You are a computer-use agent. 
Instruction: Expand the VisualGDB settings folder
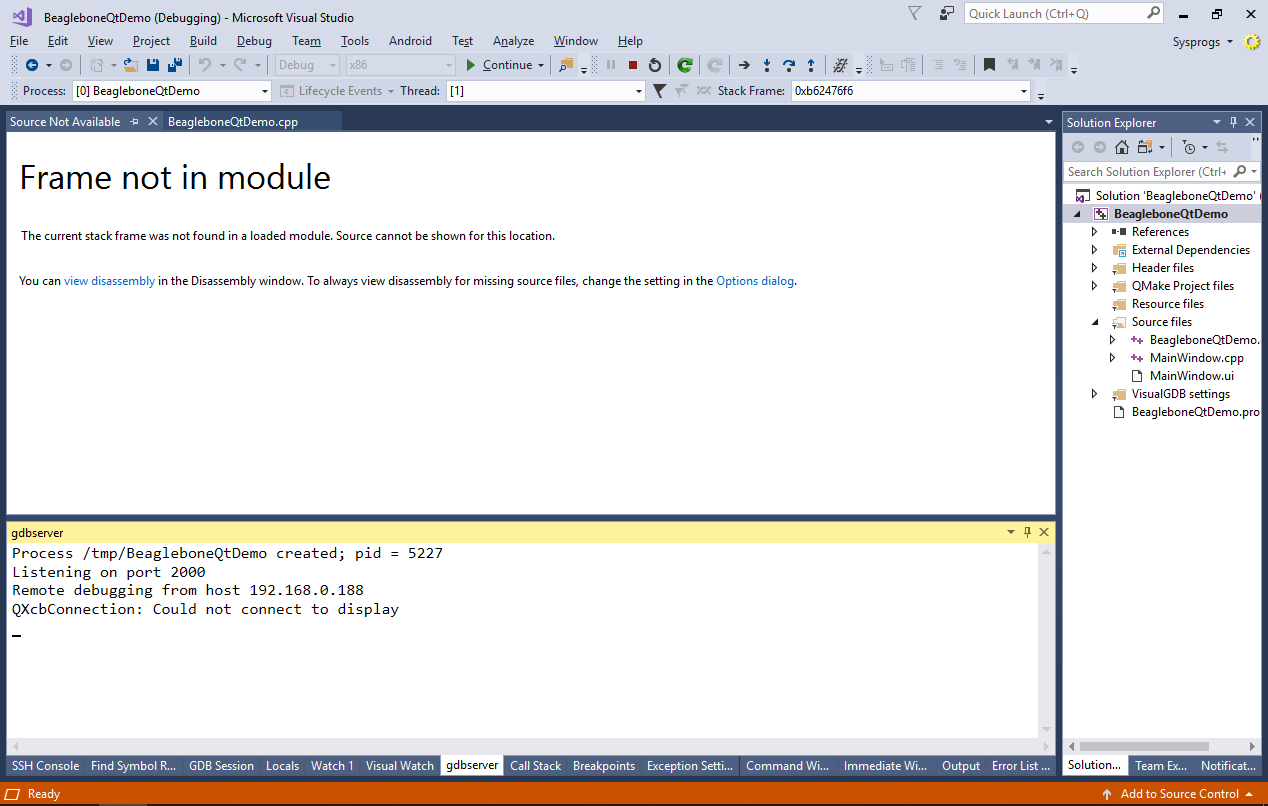tap(1095, 394)
